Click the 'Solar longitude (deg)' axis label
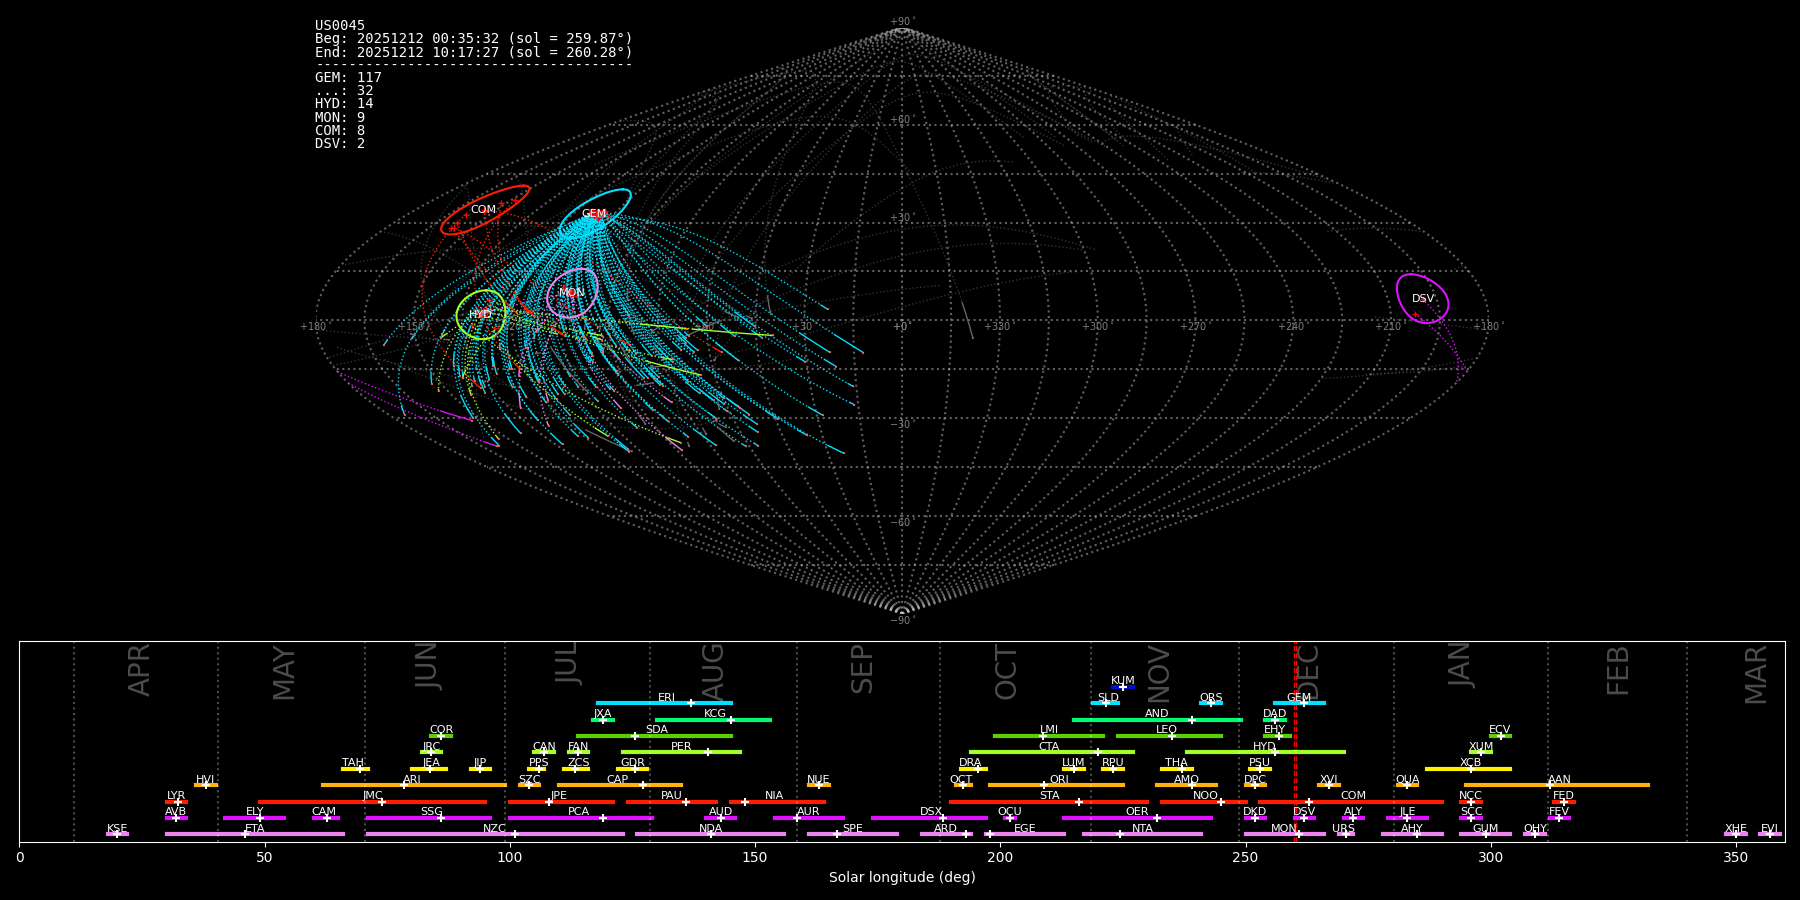Screen dimensions: 1800x900 [902, 878]
